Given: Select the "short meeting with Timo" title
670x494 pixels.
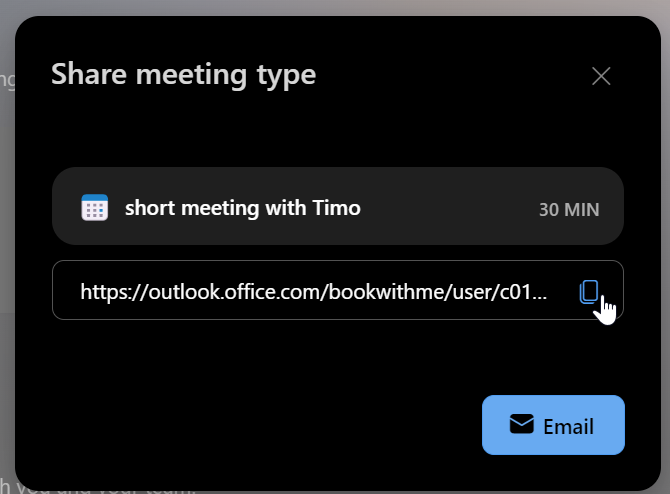Looking at the screenshot, I should [x=242, y=208].
